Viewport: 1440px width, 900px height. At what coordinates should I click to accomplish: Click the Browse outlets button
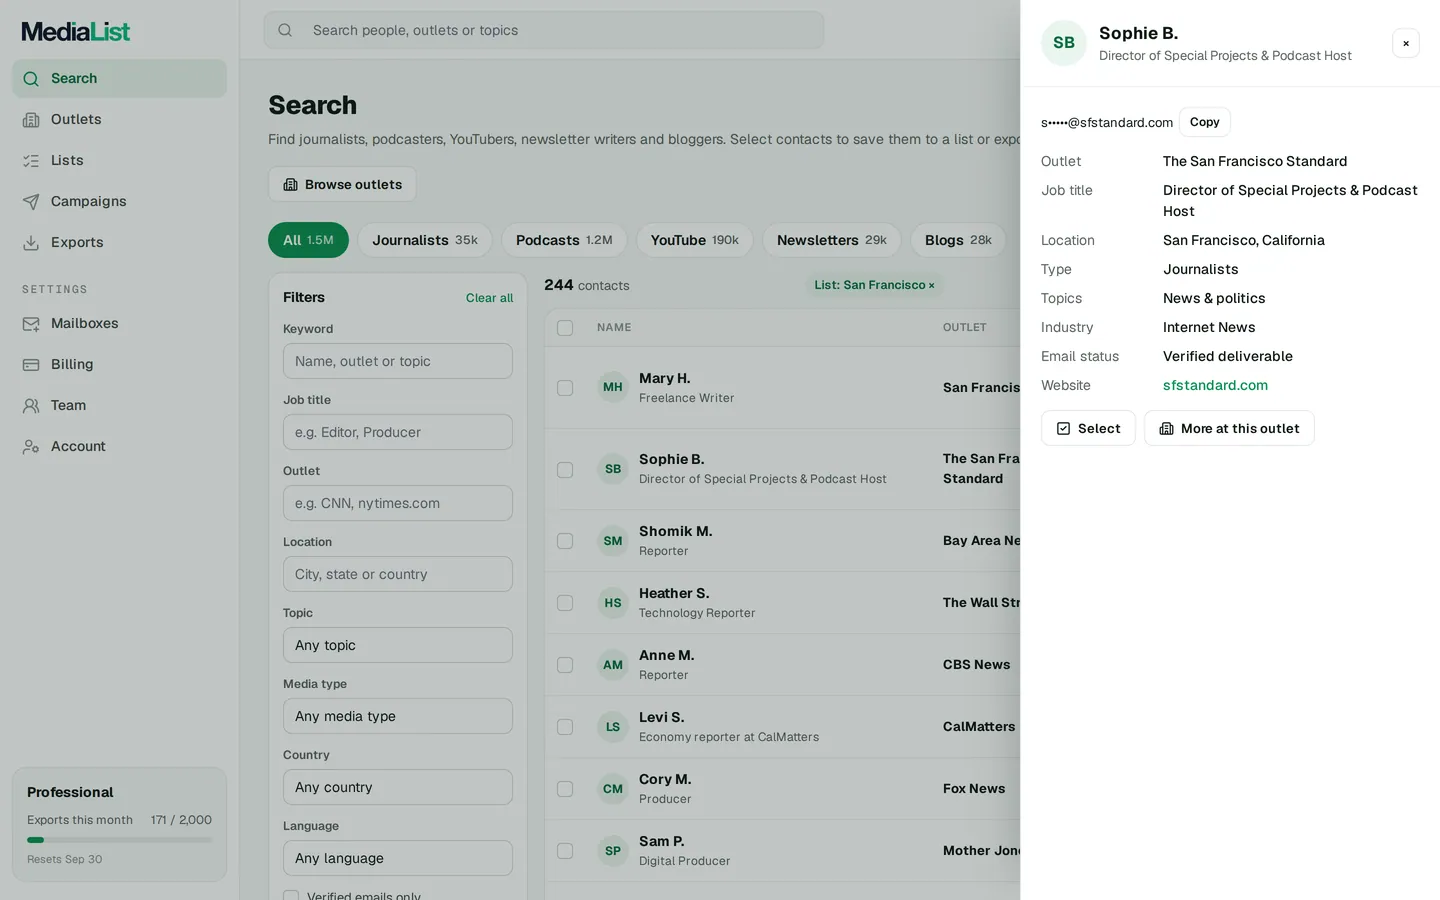342,184
